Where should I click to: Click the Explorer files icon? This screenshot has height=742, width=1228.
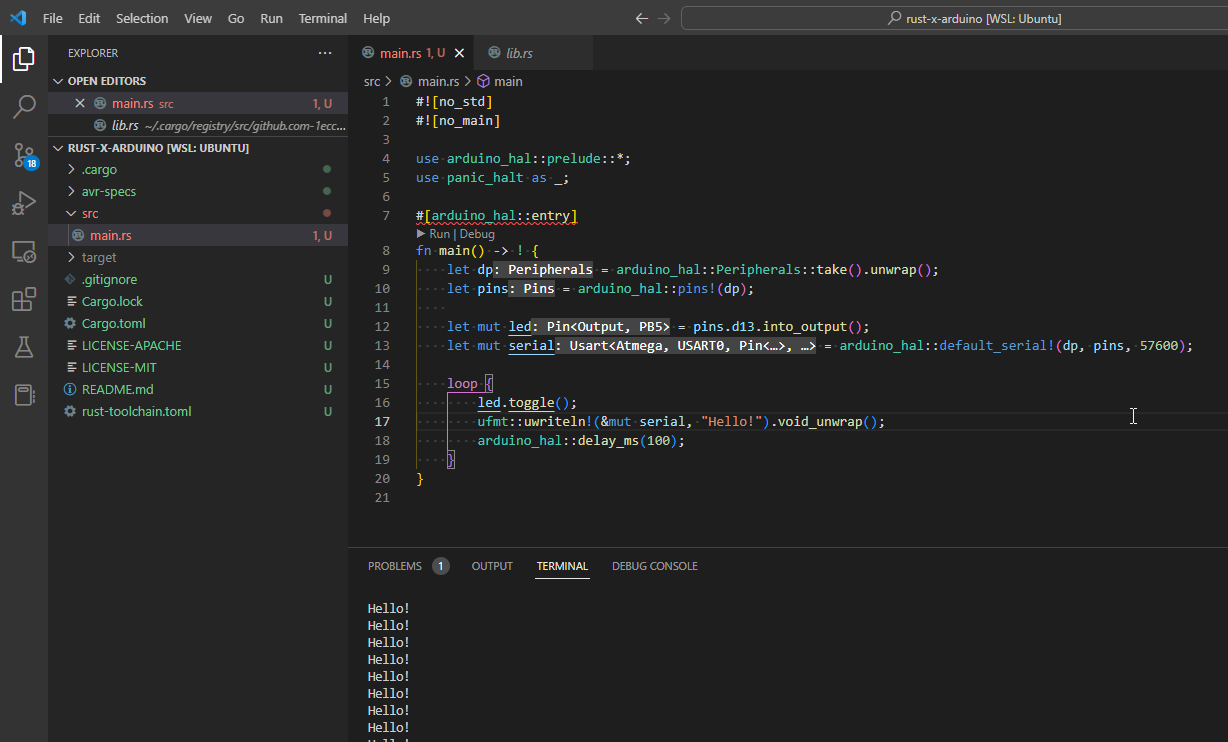[24, 59]
